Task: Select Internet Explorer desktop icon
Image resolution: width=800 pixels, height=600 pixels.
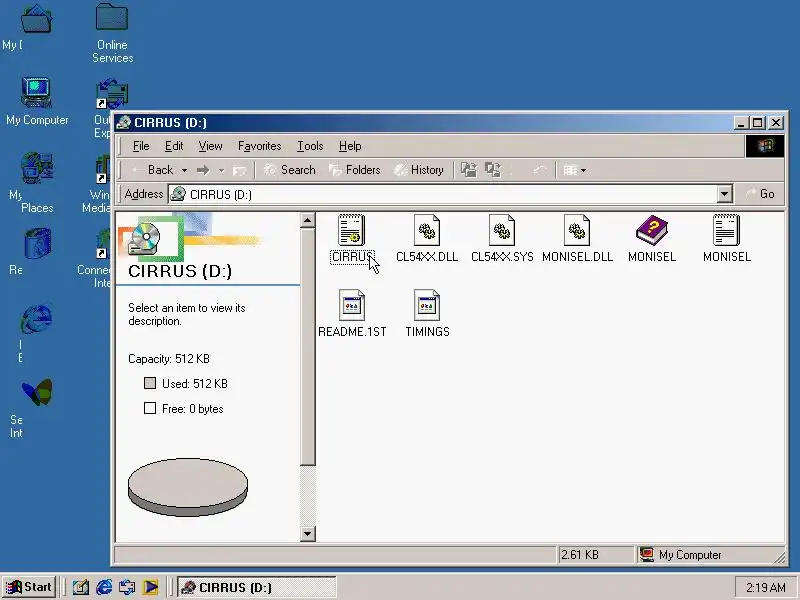Action: 36,318
